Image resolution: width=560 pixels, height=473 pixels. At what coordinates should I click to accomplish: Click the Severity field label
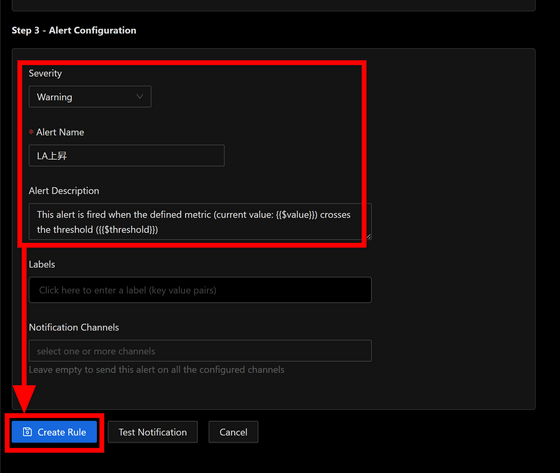click(x=45, y=73)
